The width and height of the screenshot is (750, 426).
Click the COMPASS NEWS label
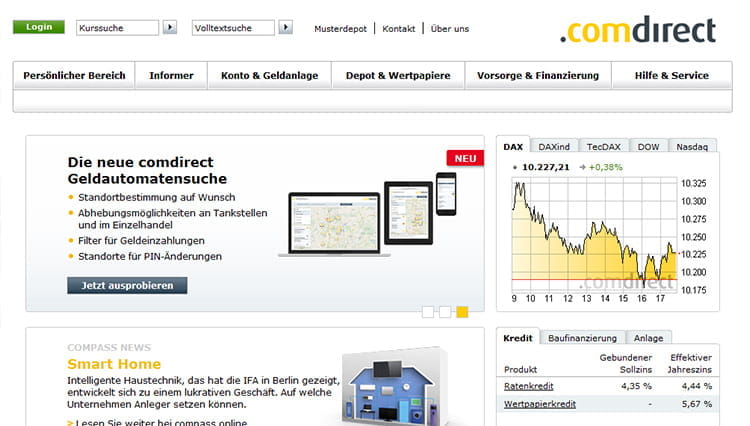[x=109, y=348]
